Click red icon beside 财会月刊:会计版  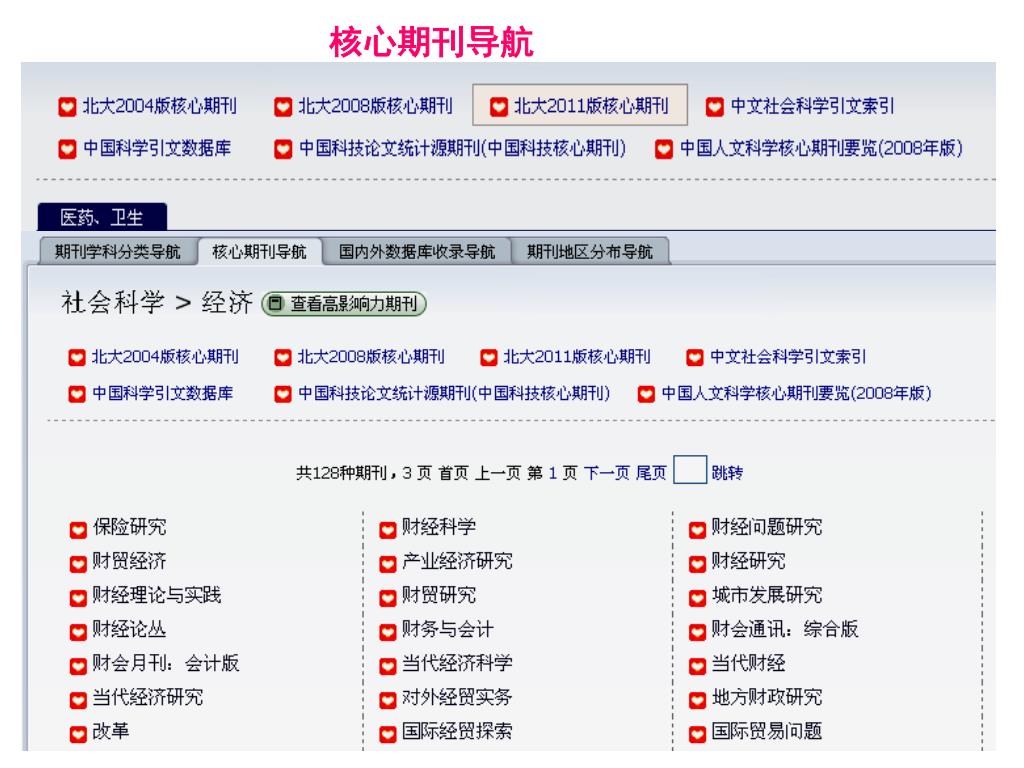[x=78, y=665]
